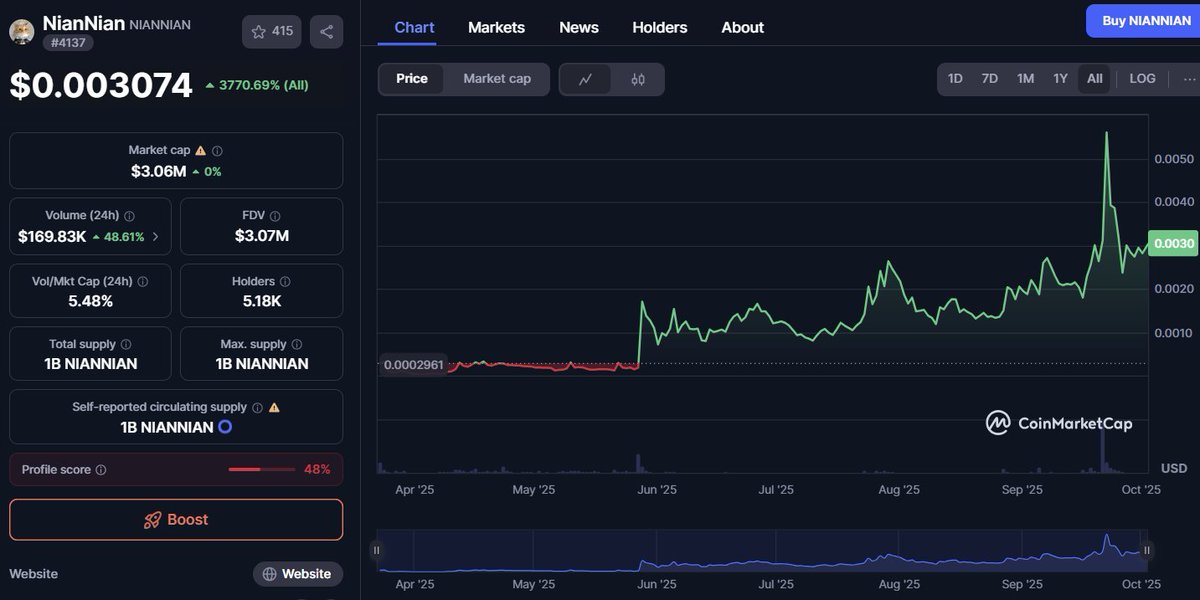Click the 0.0002961 baseline price label
The height and width of the screenshot is (600, 1200).
413,365
